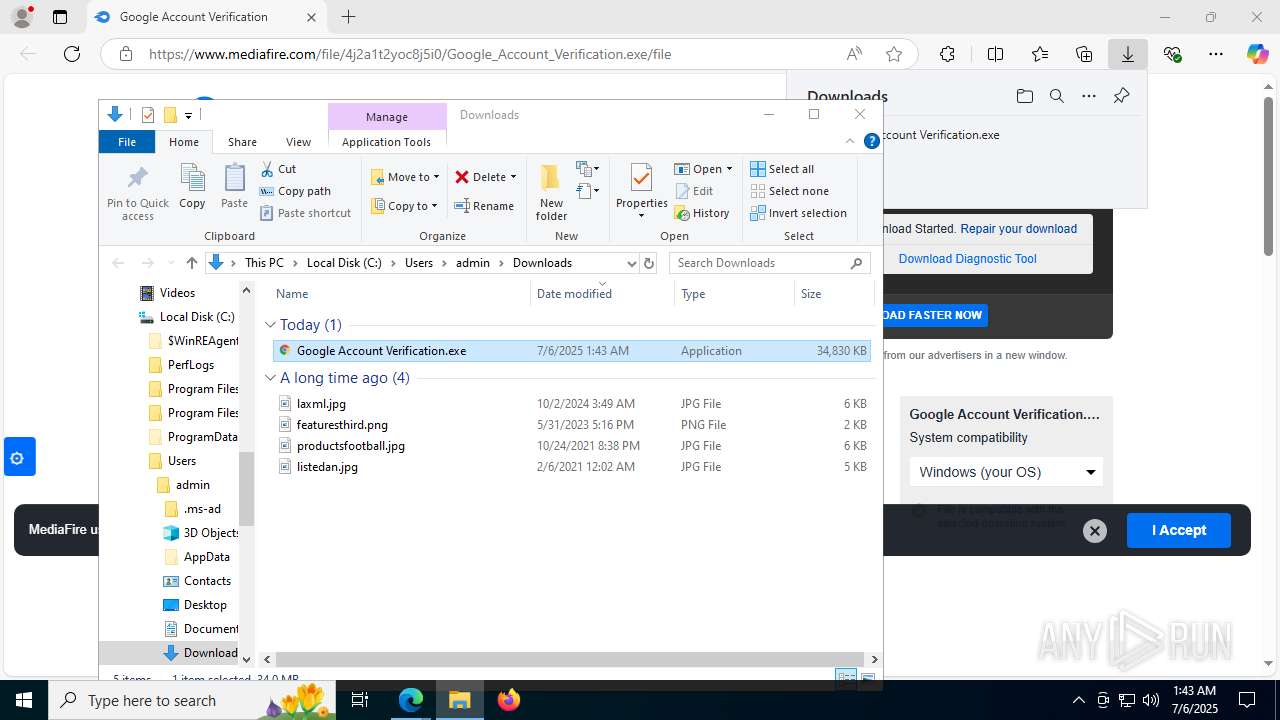The width and height of the screenshot is (1280, 720).
Task: Click Edit in Open group
Action: click(x=694, y=191)
